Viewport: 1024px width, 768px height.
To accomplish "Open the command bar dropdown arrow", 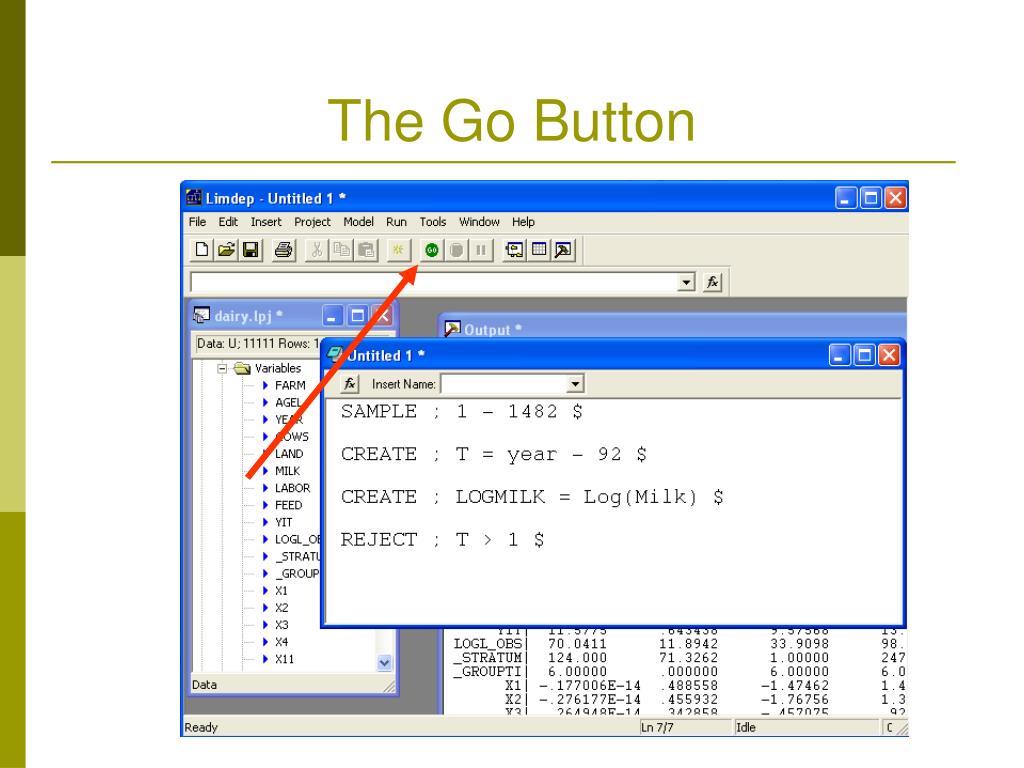I will (x=686, y=283).
